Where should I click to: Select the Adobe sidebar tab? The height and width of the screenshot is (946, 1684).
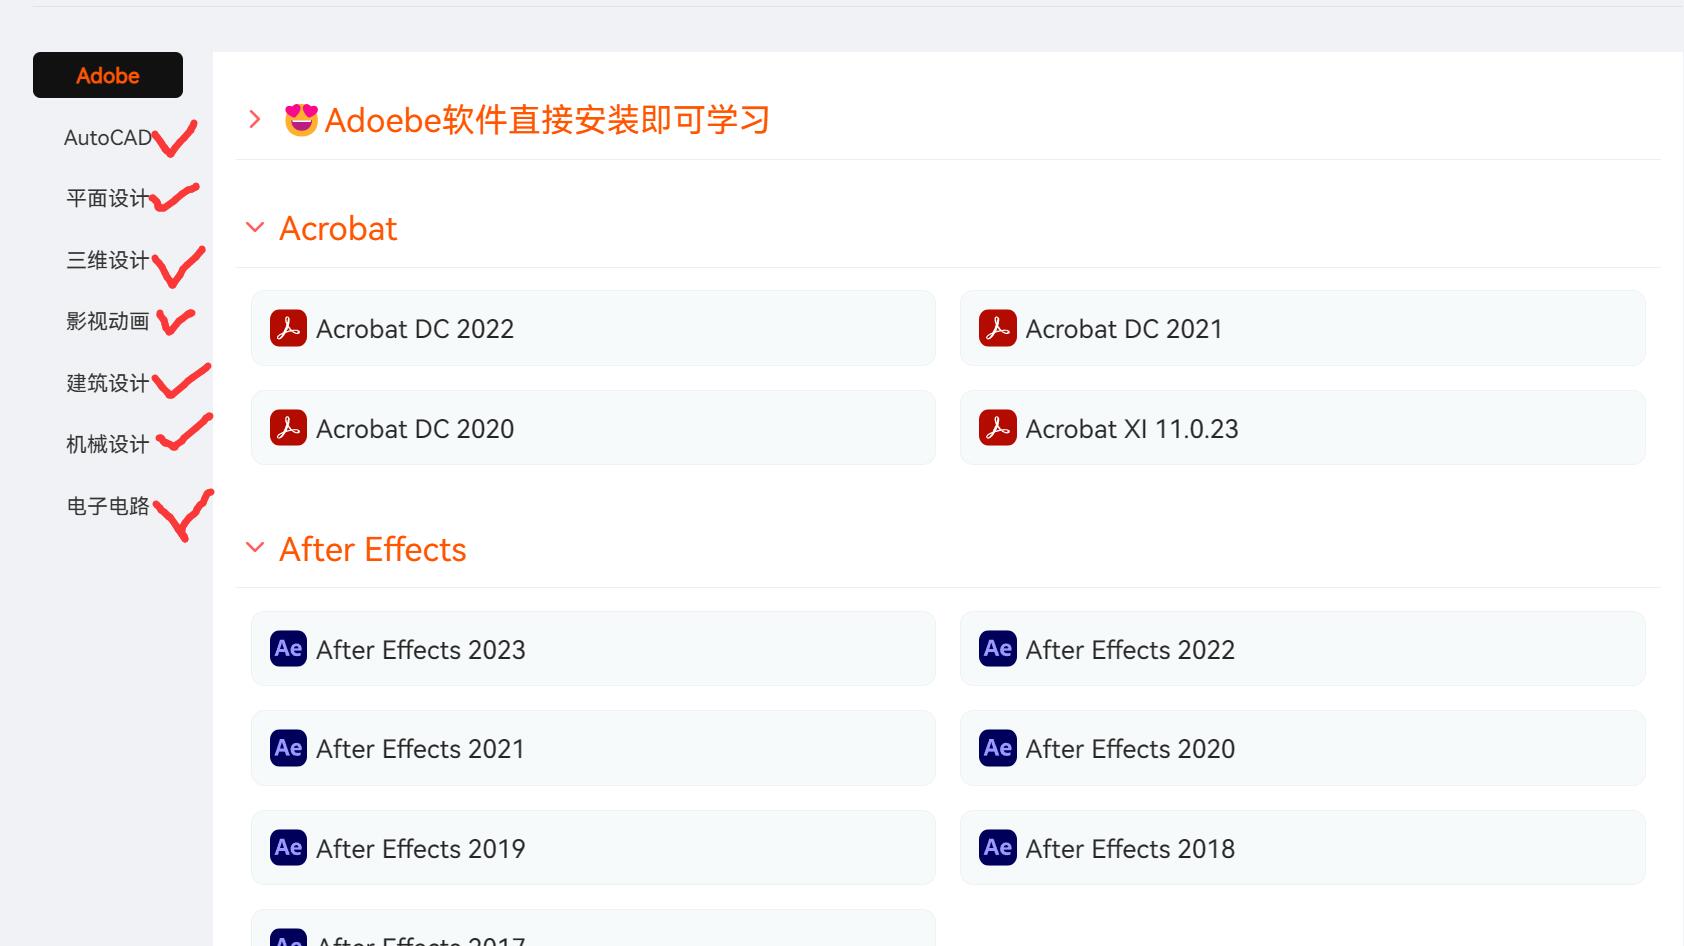(108, 75)
